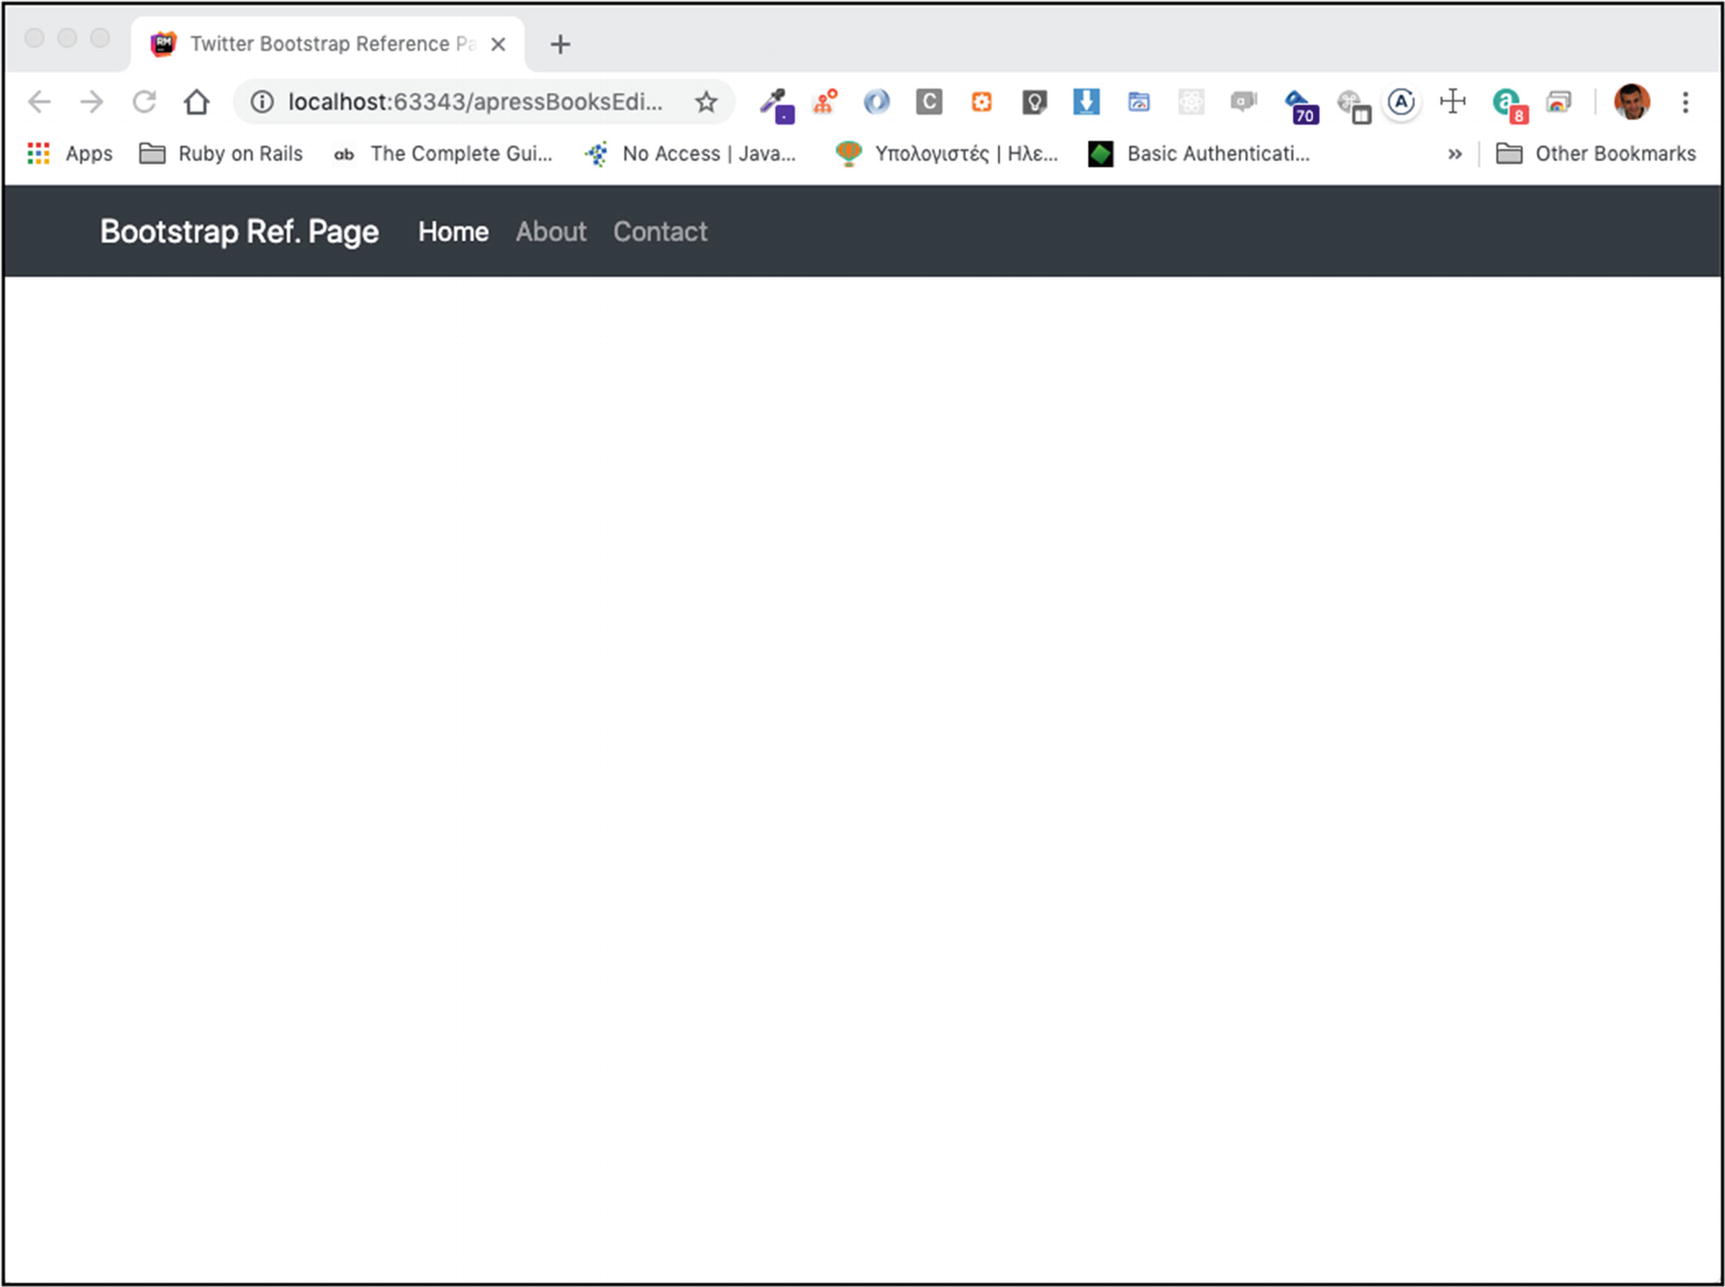
Task: Open the Ruby on Rails bookmark folder
Action: 221,154
